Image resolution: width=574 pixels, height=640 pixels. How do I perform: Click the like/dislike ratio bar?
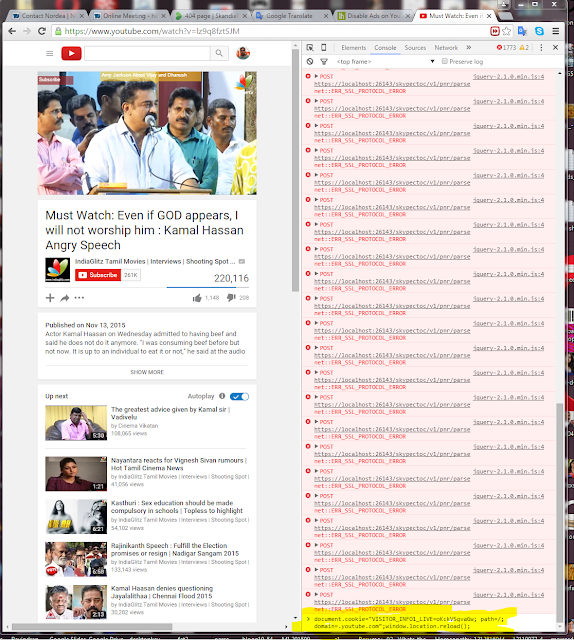(x=207, y=287)
